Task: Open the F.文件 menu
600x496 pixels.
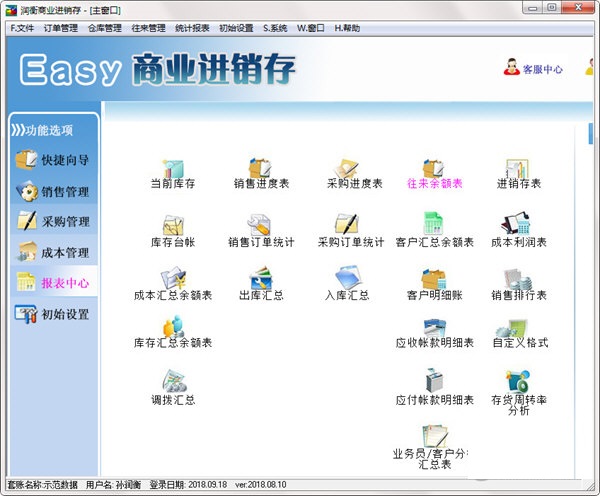Action: pyautogui.click(x=22, y=28)
